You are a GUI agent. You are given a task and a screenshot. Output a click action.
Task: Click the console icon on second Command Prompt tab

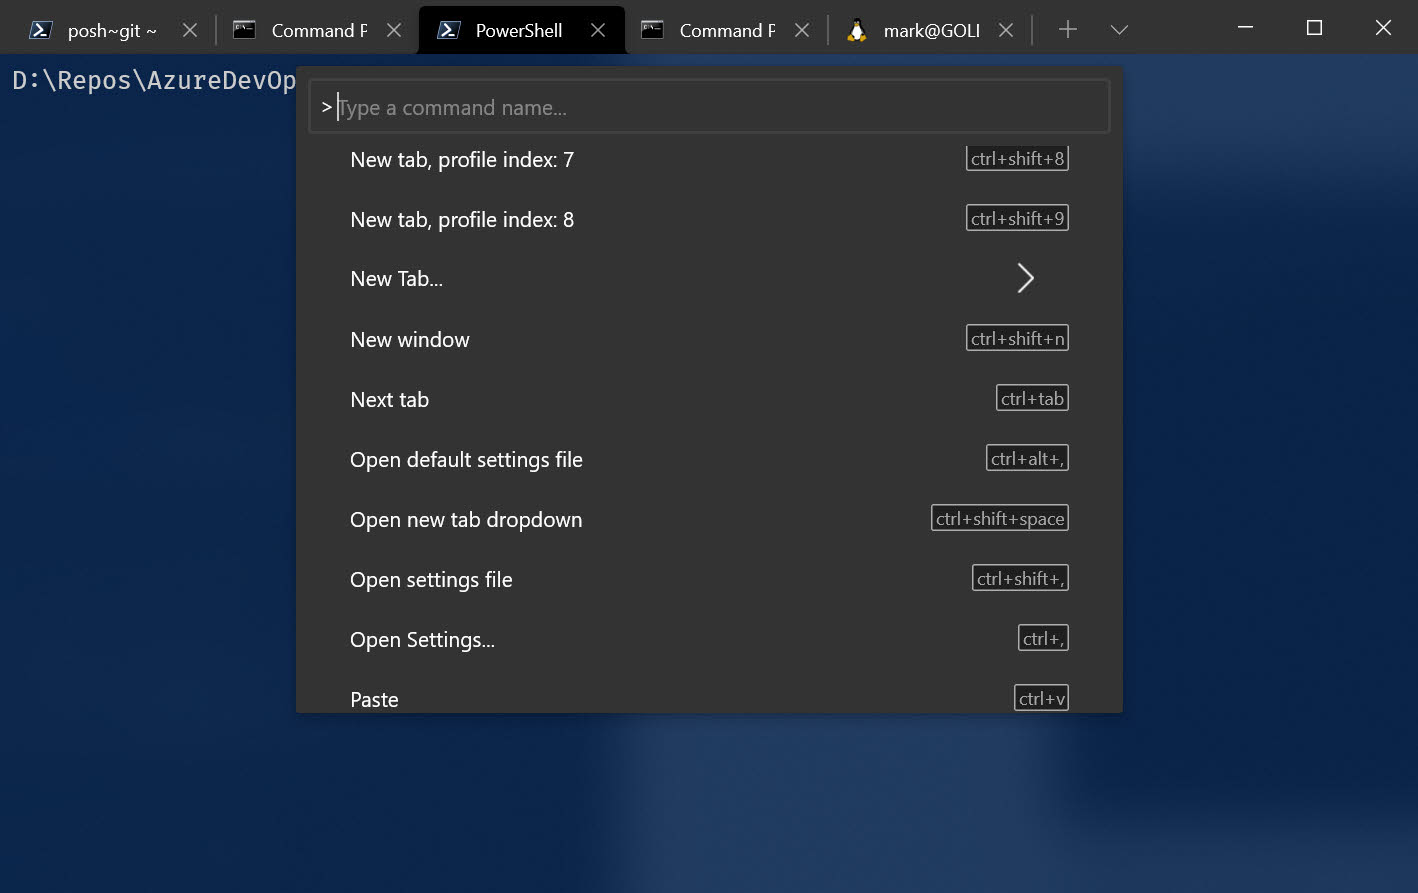click(652, 30)
